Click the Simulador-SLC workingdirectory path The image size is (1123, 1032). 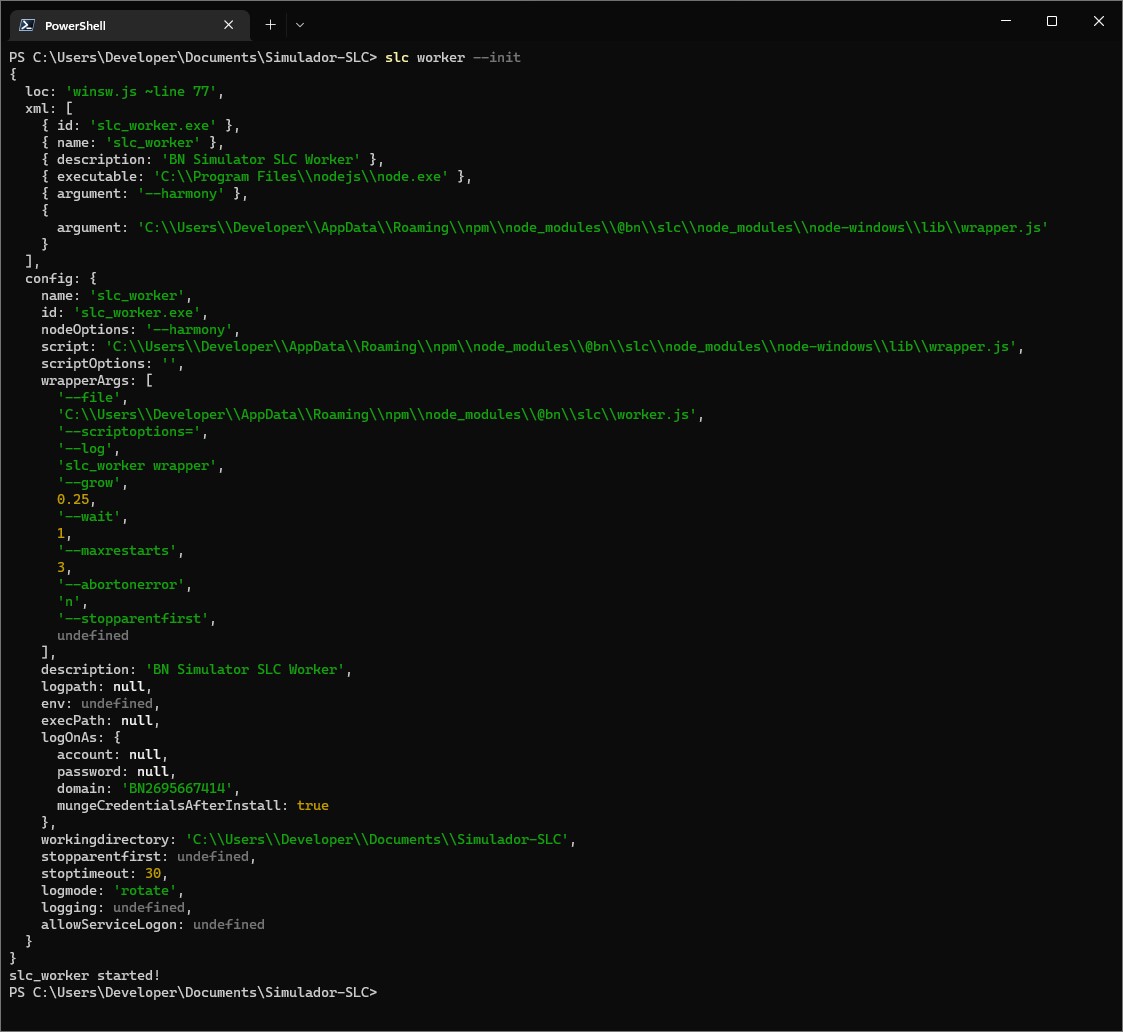[378, 839]
